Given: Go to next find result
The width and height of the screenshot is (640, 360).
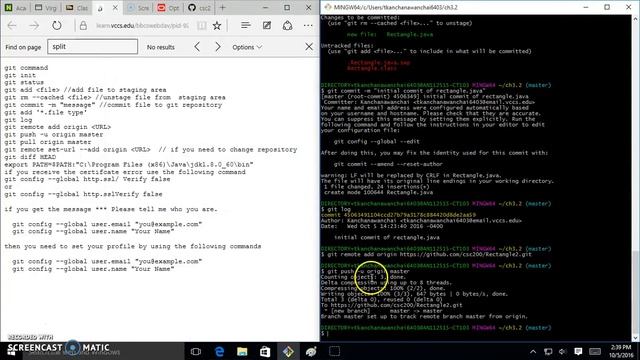Looking at the screenshot, I should [218, 47].
